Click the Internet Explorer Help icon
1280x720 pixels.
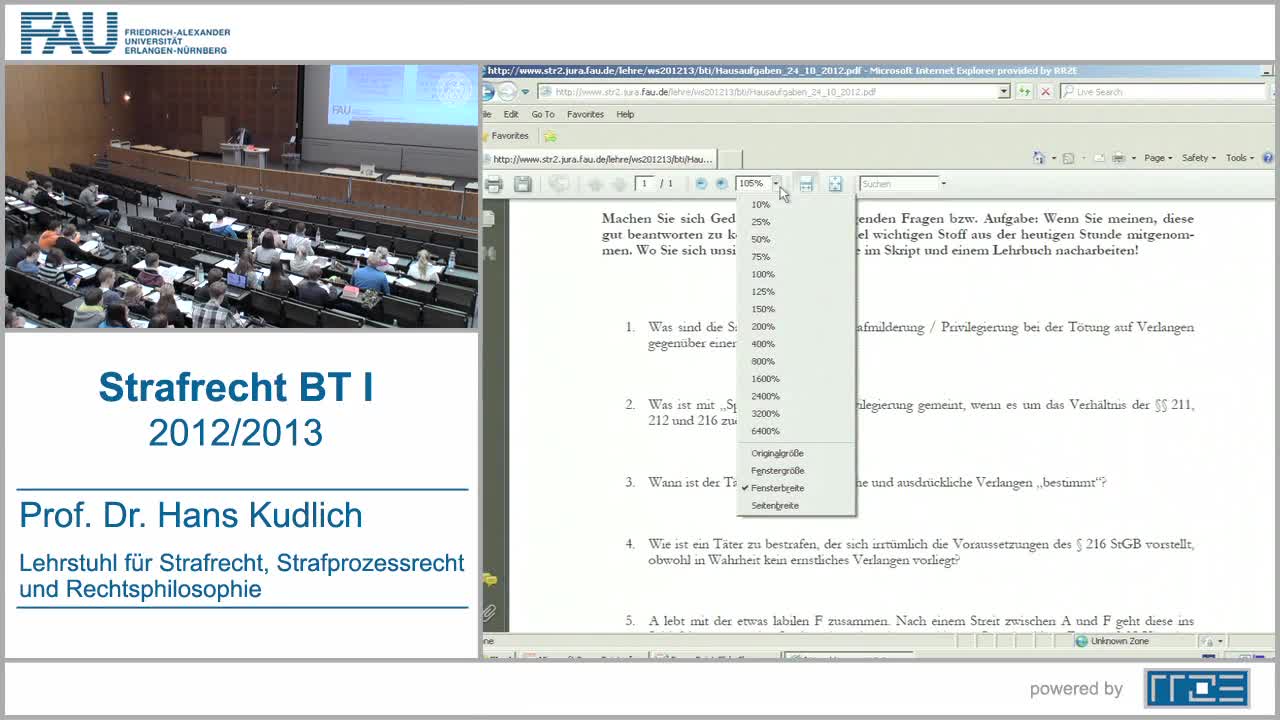[1268, 157]
